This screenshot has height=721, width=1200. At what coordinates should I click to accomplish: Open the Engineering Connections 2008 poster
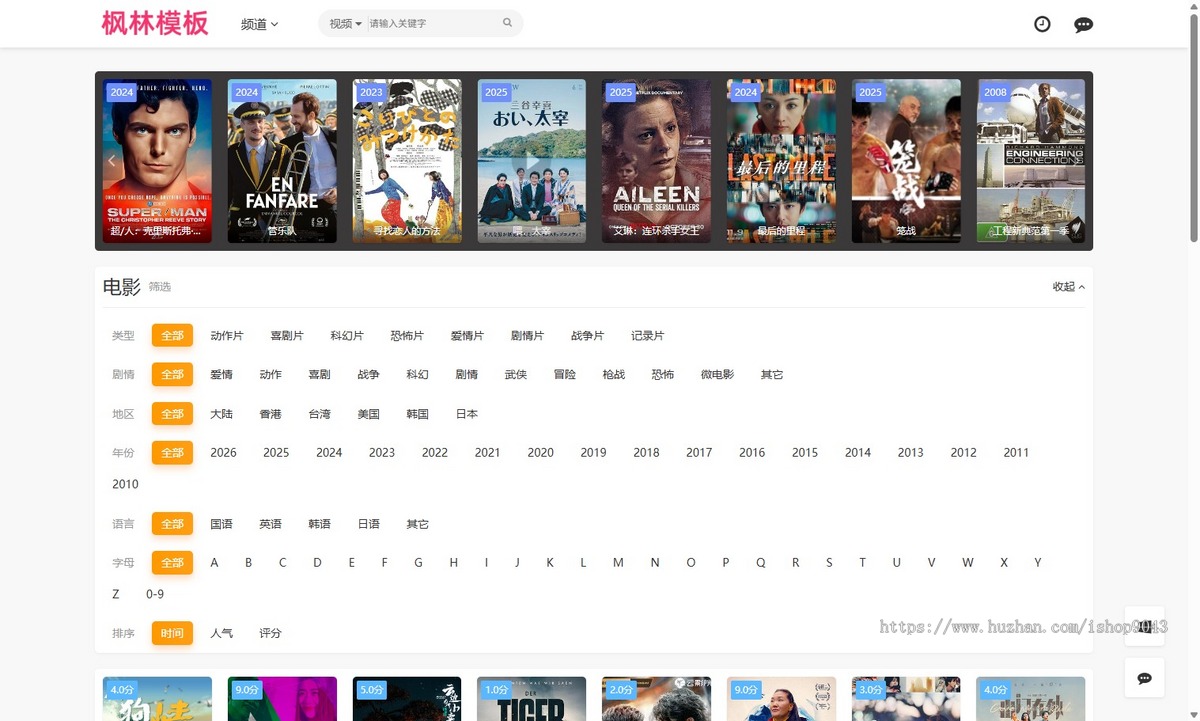pyautogui.click(x=1031, y=161)
